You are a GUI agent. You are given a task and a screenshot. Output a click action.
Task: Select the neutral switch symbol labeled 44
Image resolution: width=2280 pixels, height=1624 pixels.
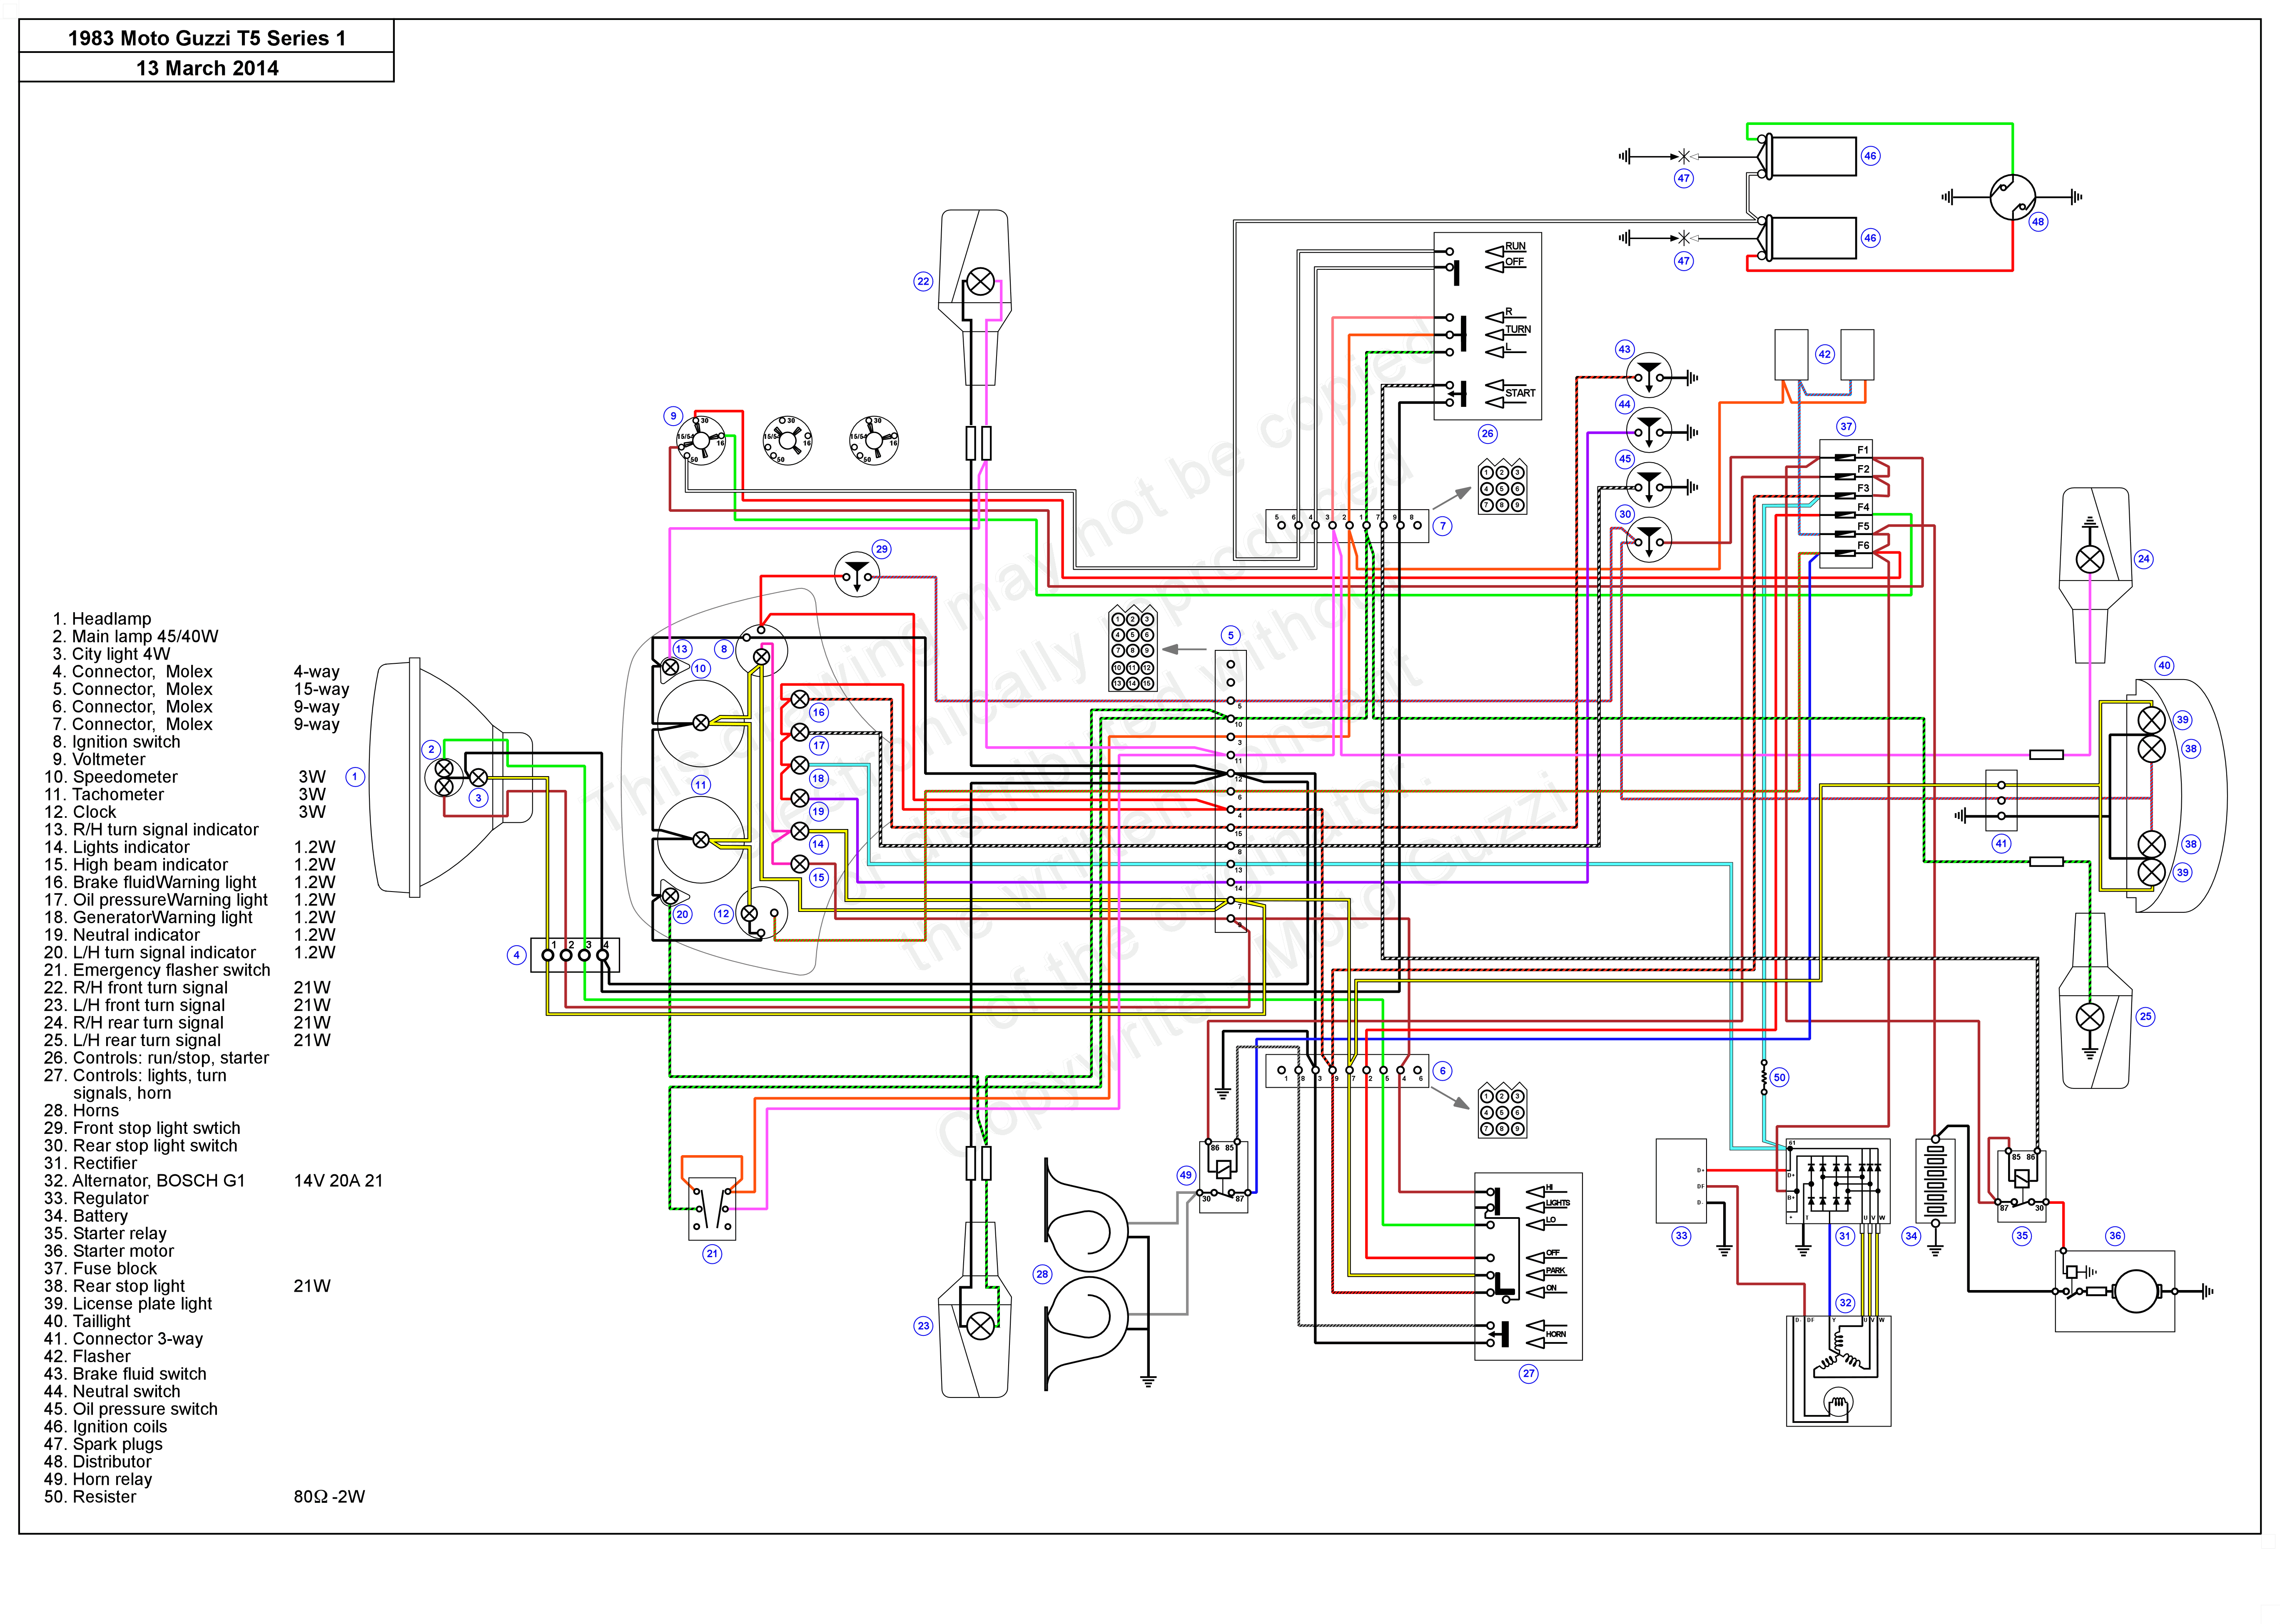click(x=1649, y=431)
